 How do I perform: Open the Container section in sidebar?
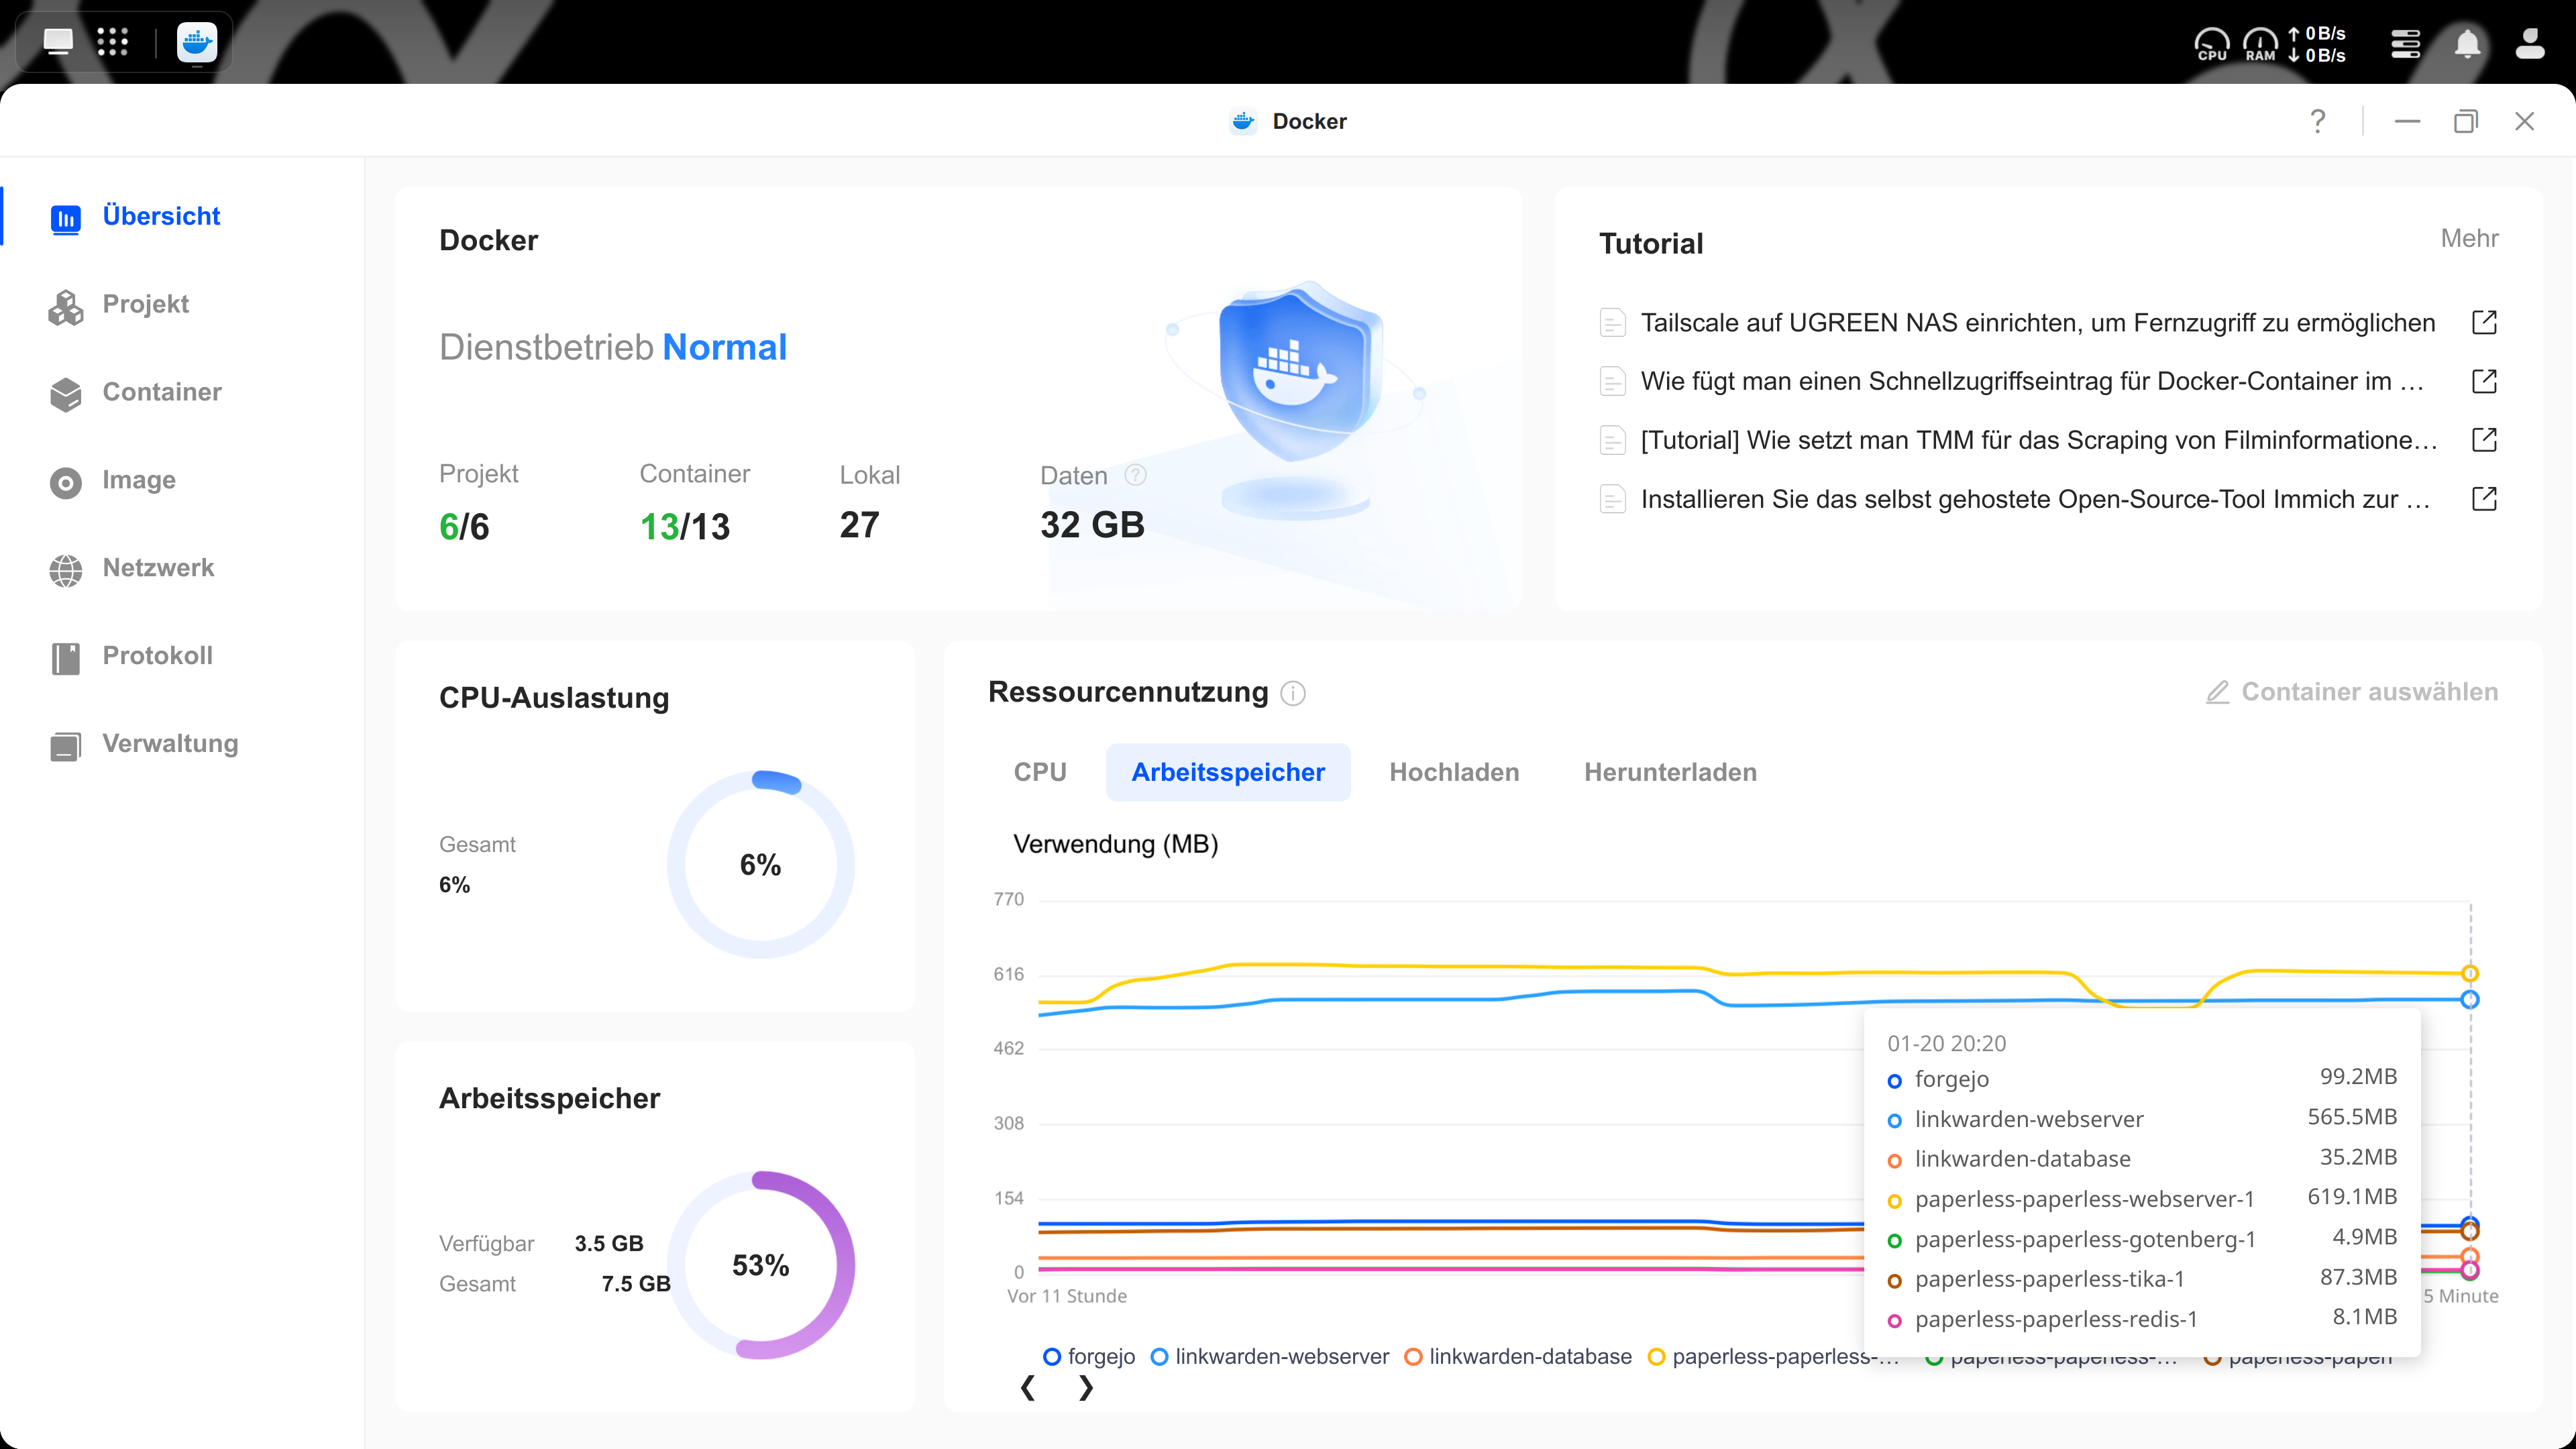[161, 392]
